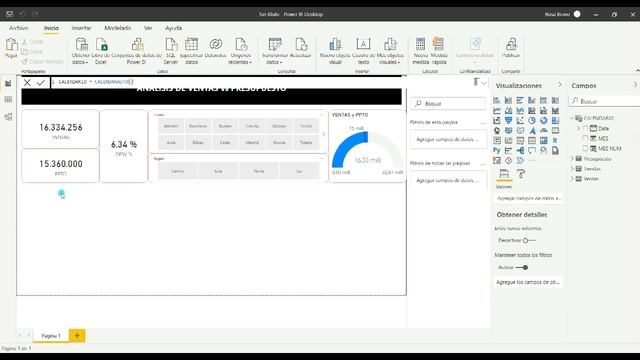Viewport: 640px width, 360px height.
Task: Commit the formula with the checkmark icon
Action: 41,82
